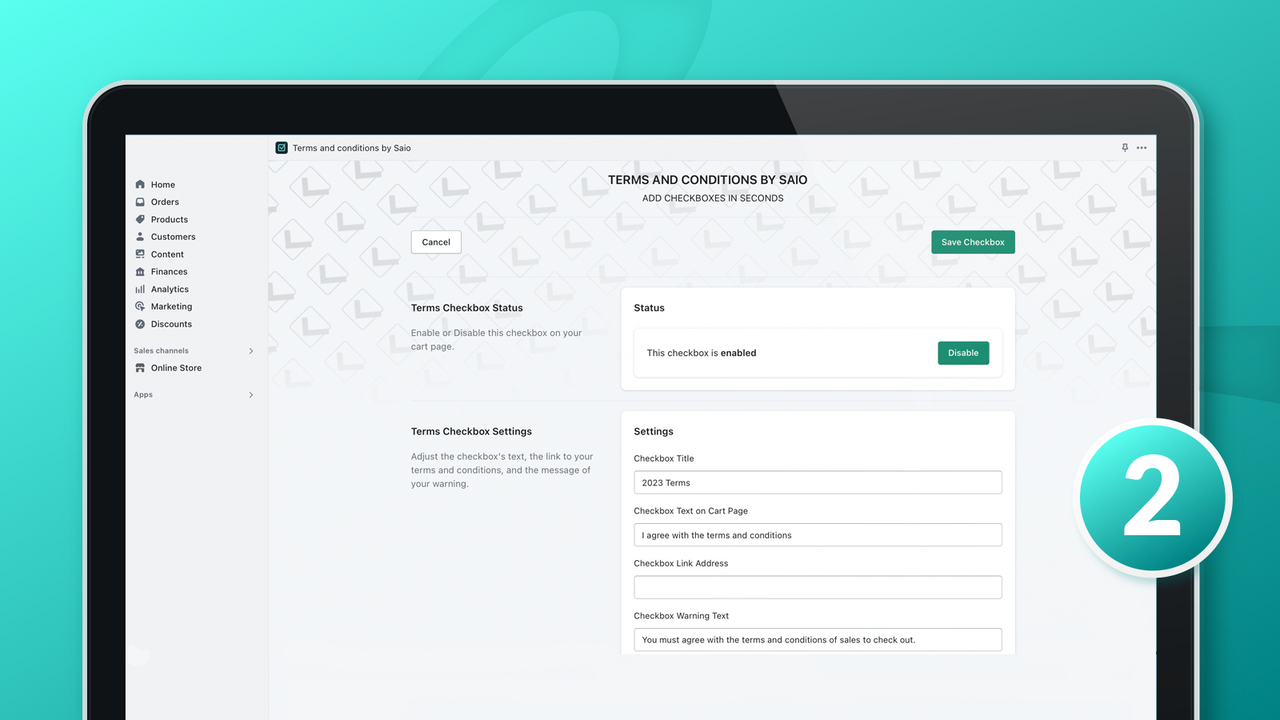Click the Checkbox Title input field

(818, 482)
